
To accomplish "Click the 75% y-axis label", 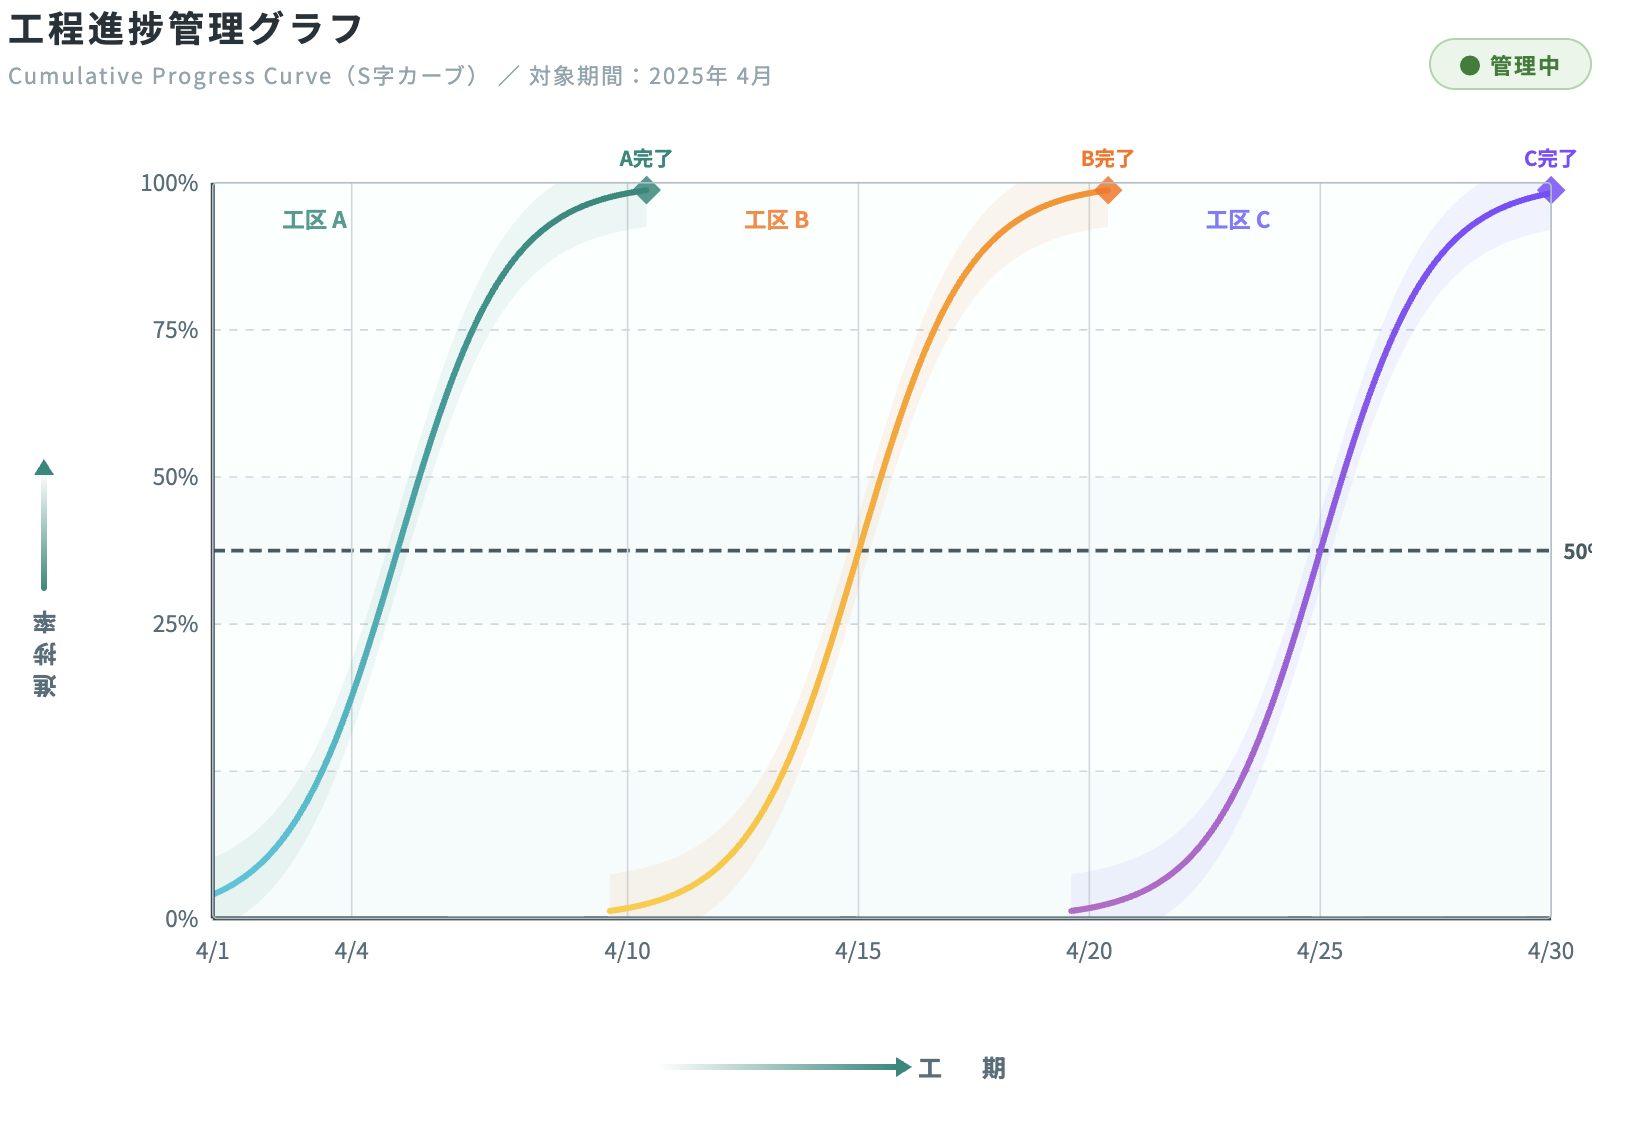I will 175,331.
